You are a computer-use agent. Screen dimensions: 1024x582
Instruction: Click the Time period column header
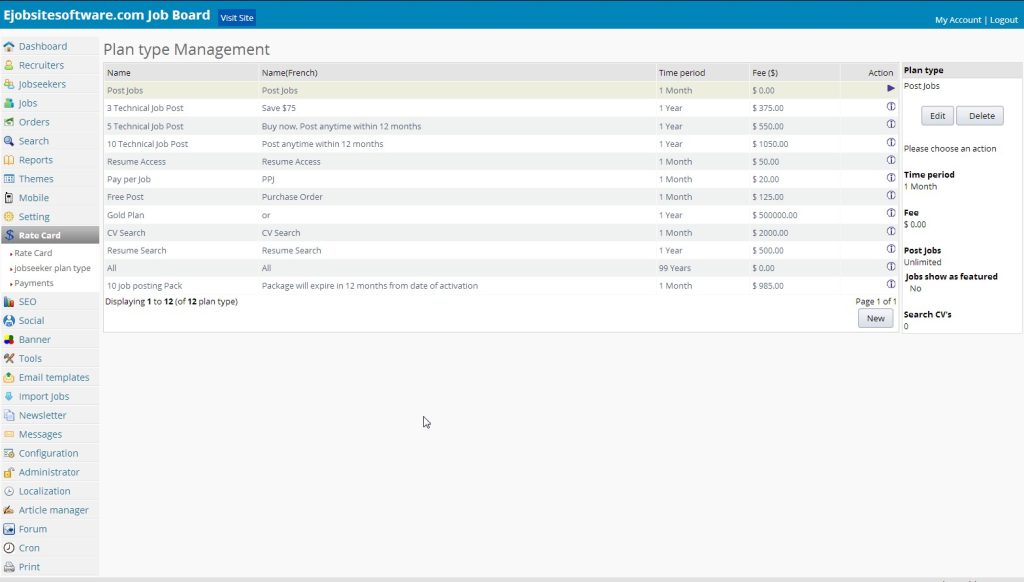pos(682,73)
